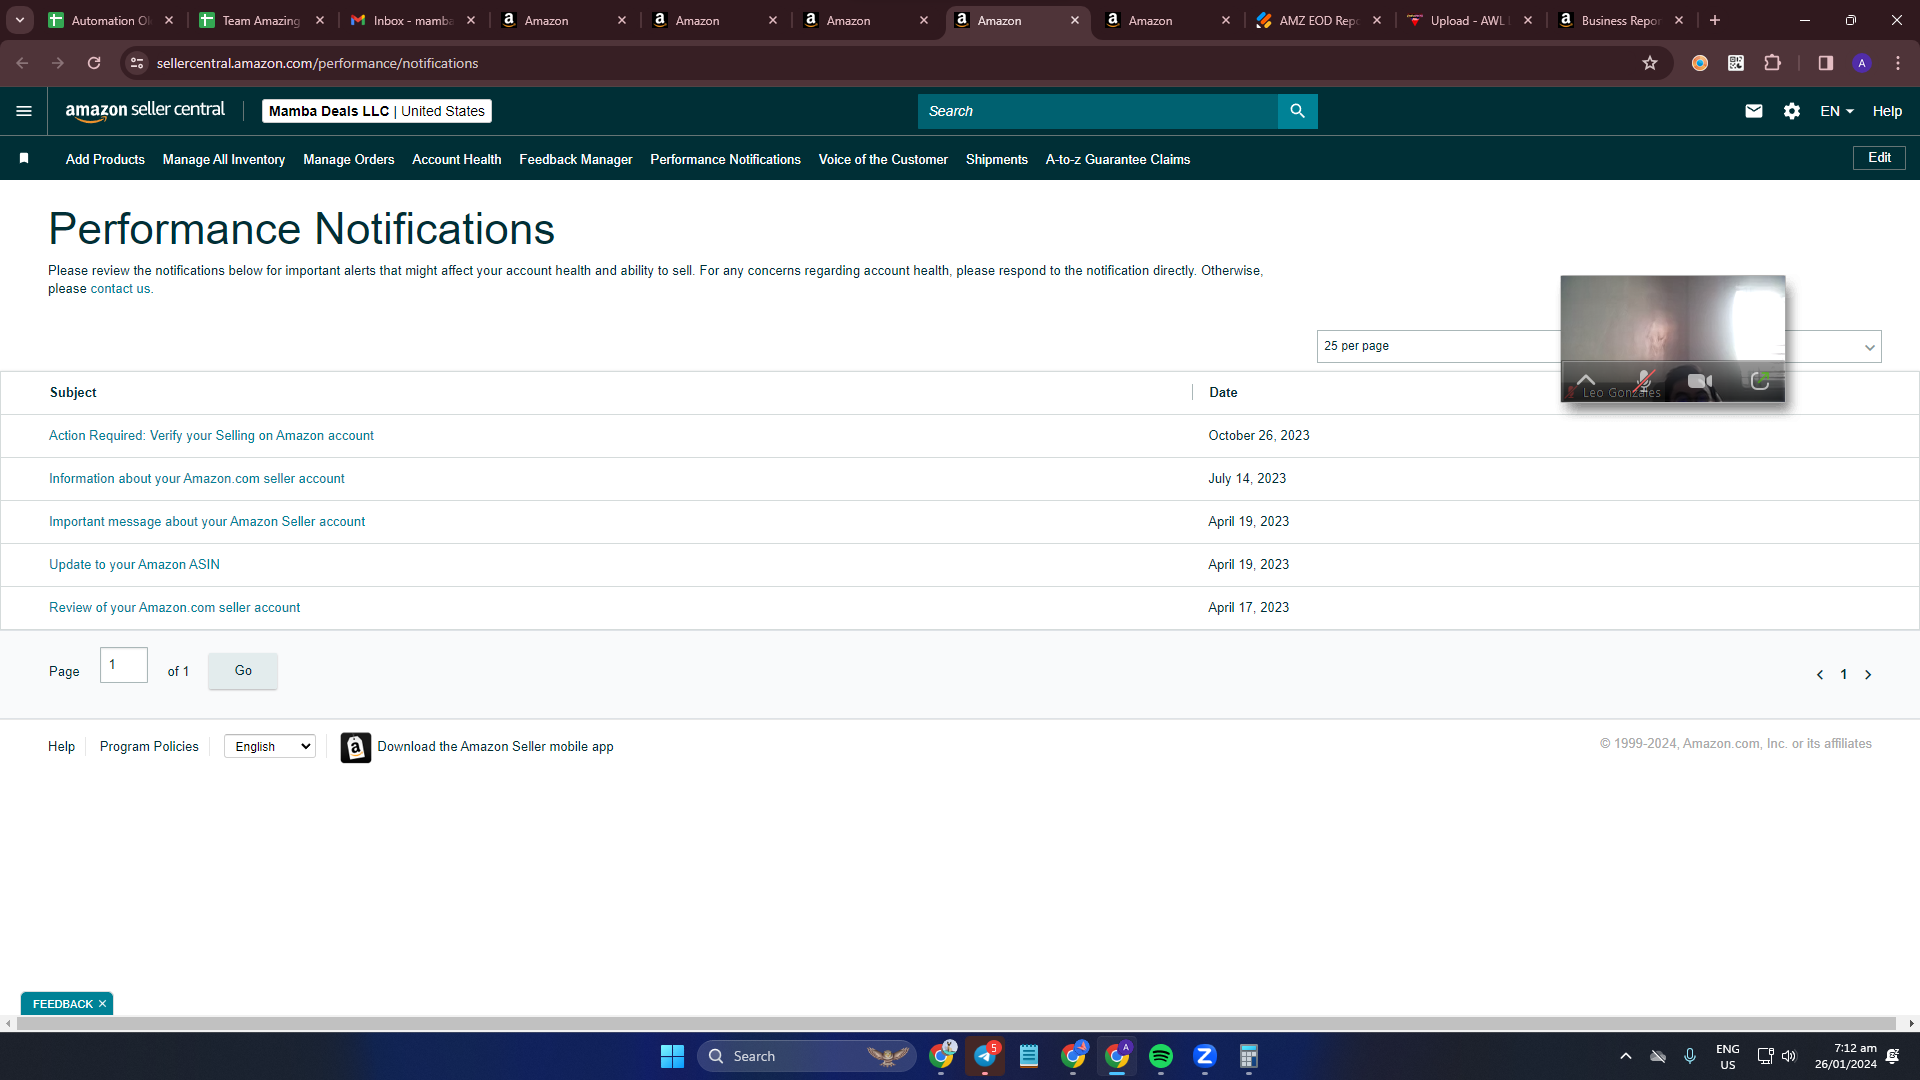Screen dimensions: 1920x1080
Task: Open Program Policies in footer
Action: 149,747
